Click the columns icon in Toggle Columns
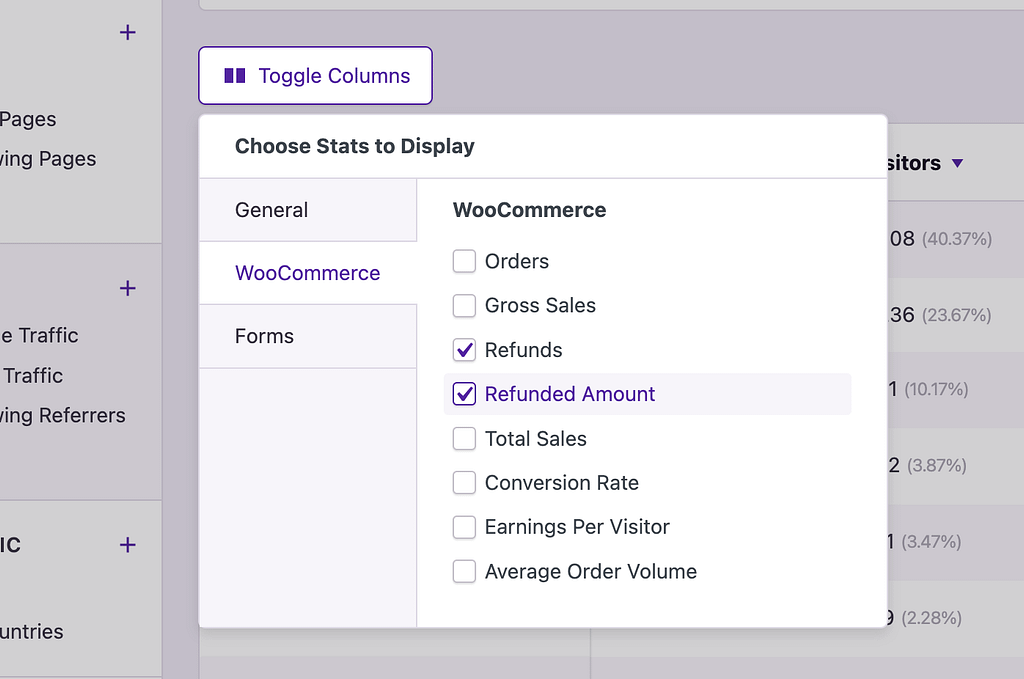The height and width of the screenshot is (679, 1024). click(235, 76)
